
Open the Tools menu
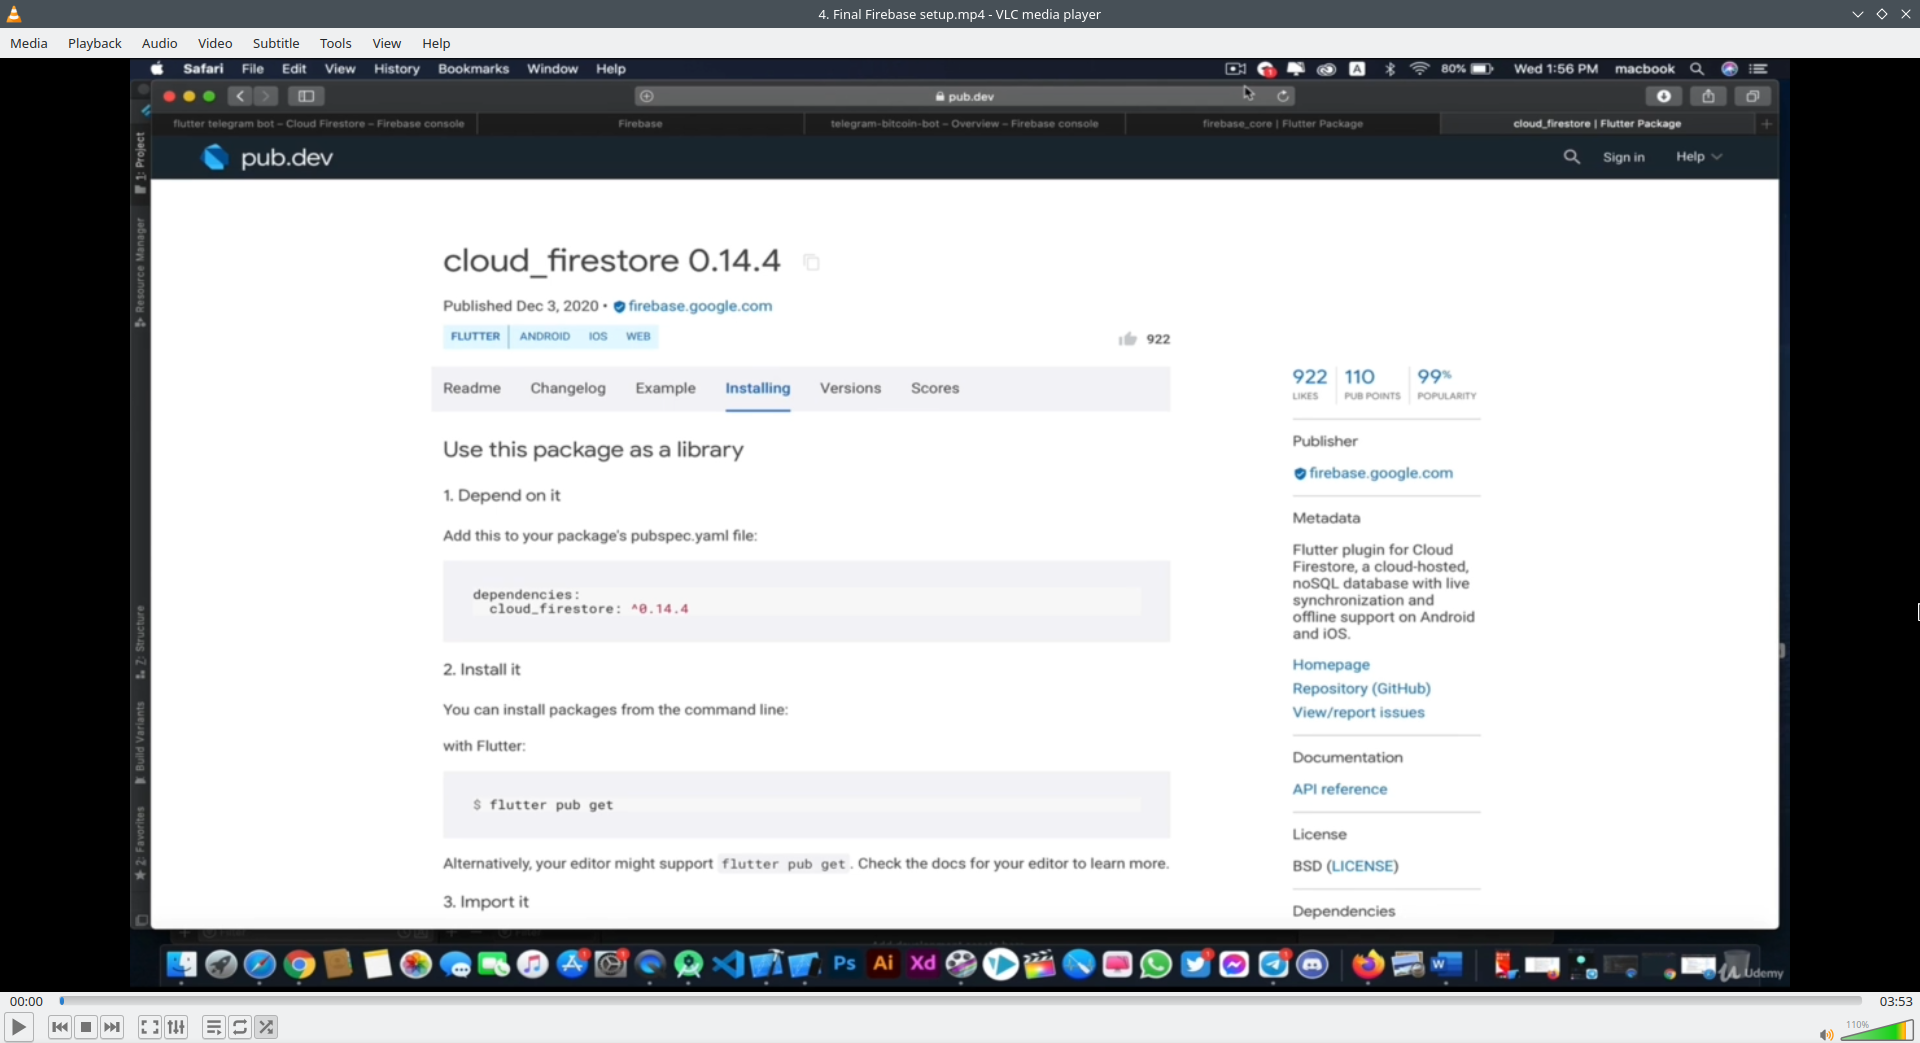coord(336,43)
